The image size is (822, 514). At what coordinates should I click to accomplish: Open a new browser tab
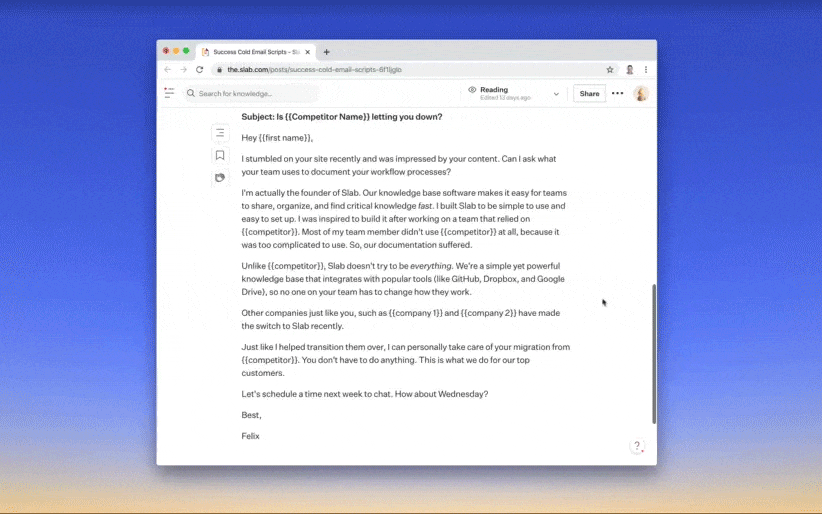(x=326, y=52)
